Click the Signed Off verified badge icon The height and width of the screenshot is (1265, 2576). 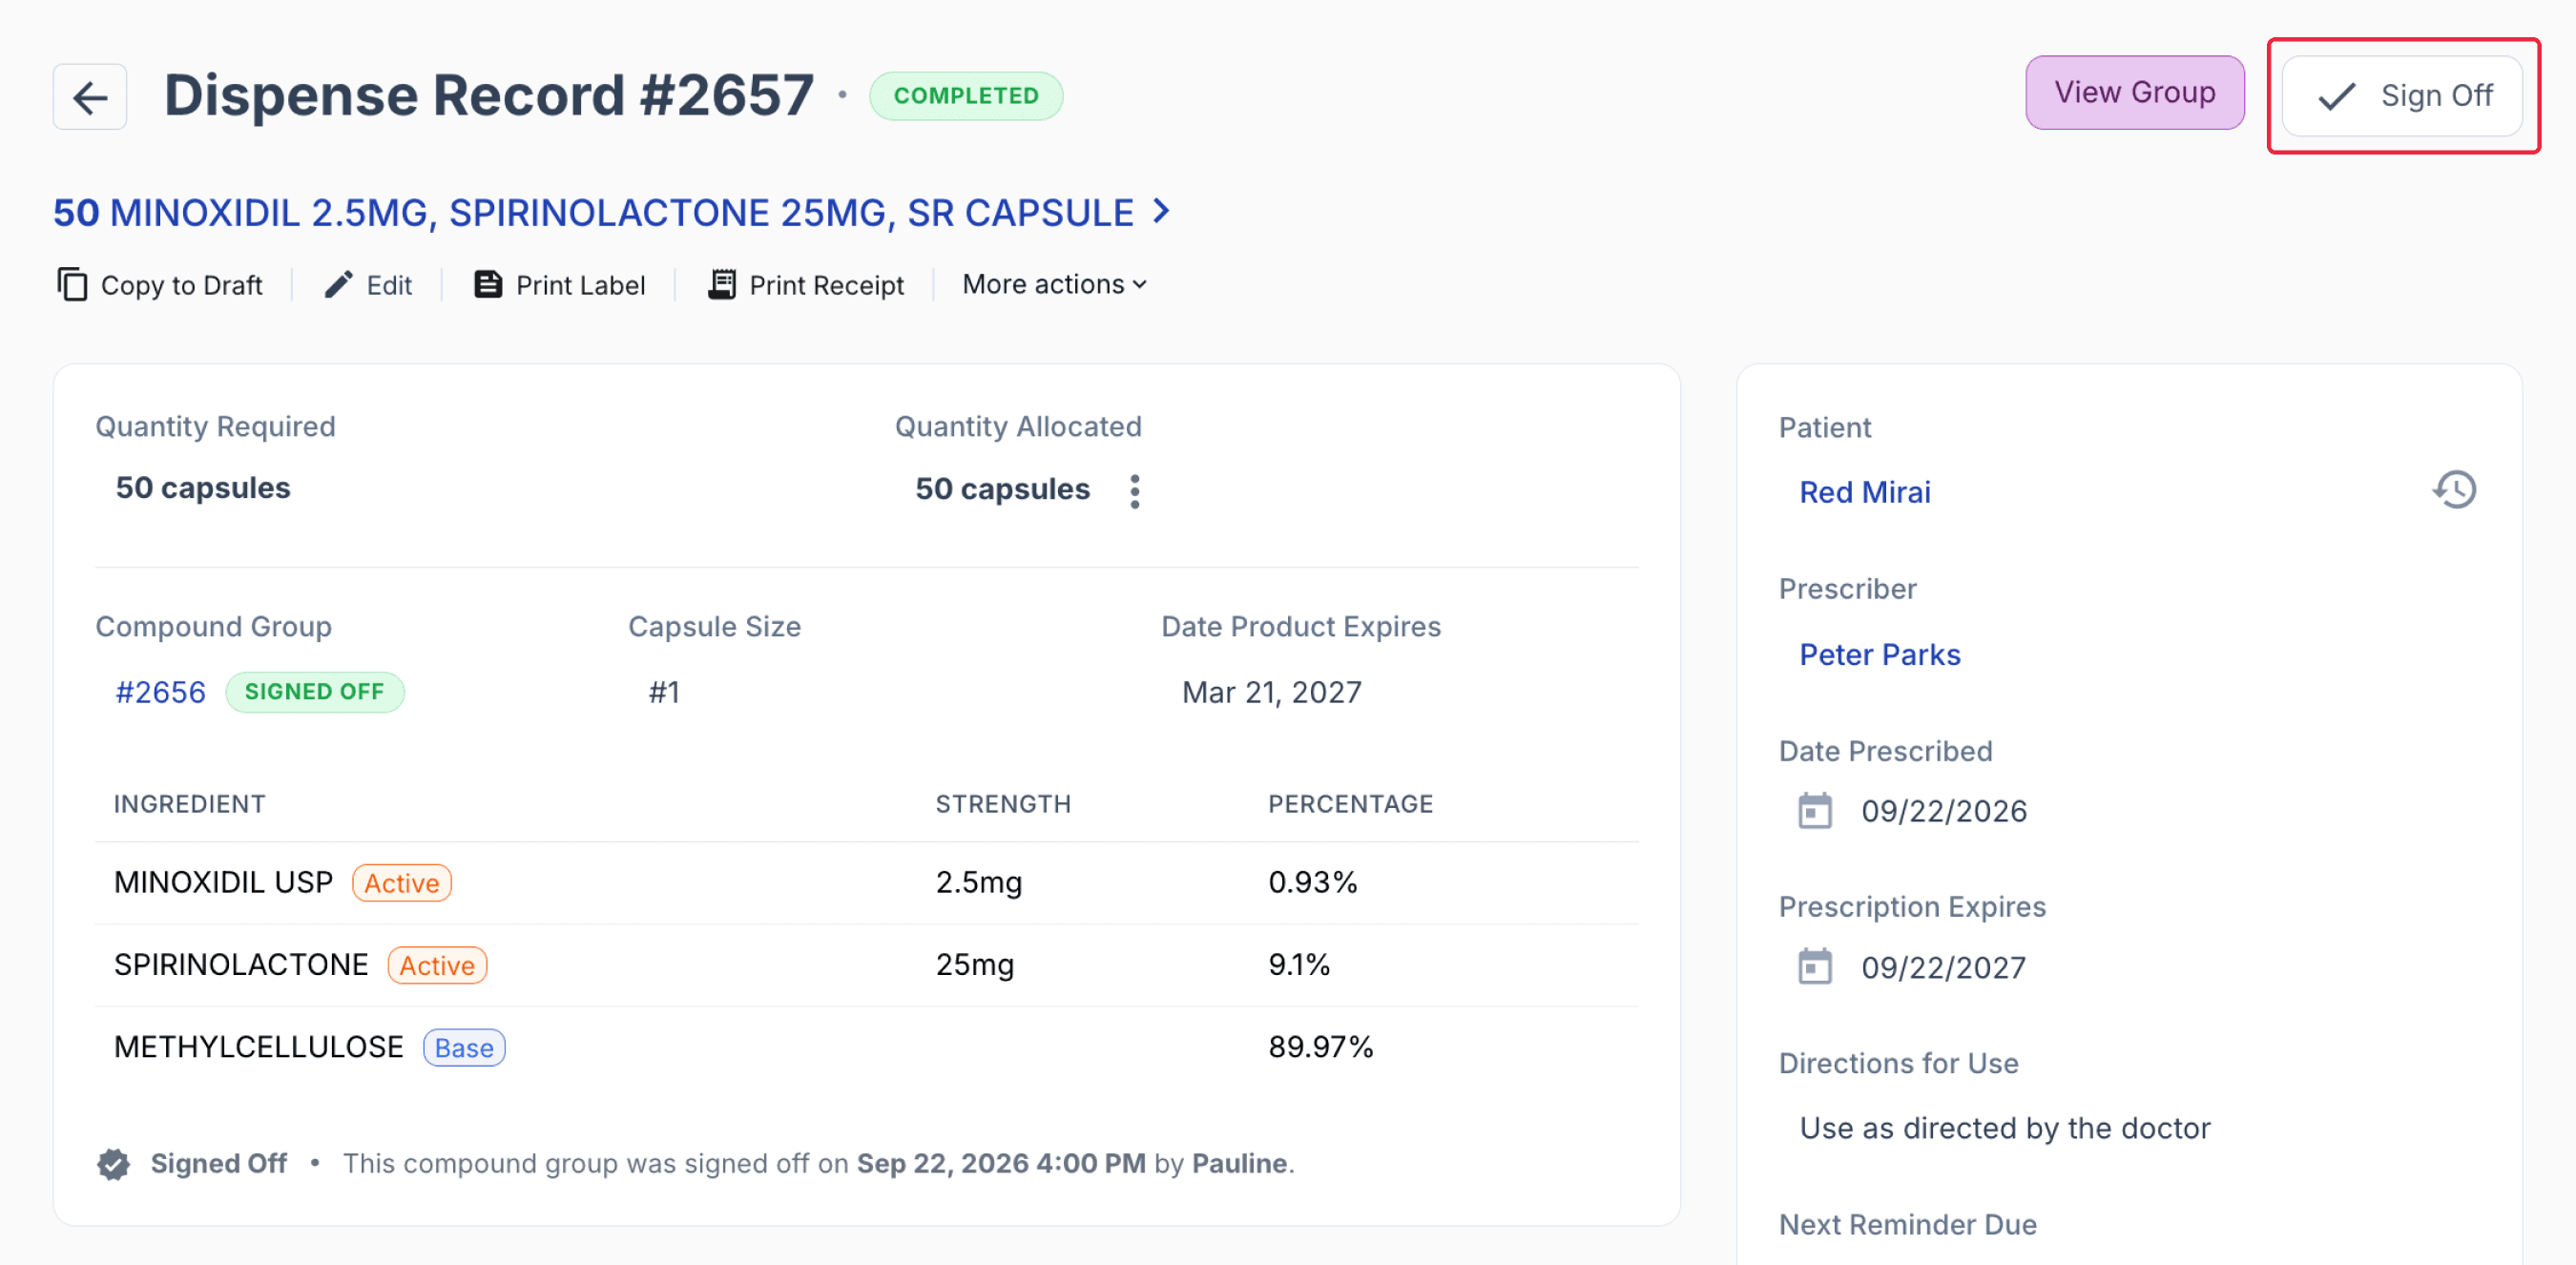(113, 1164)
